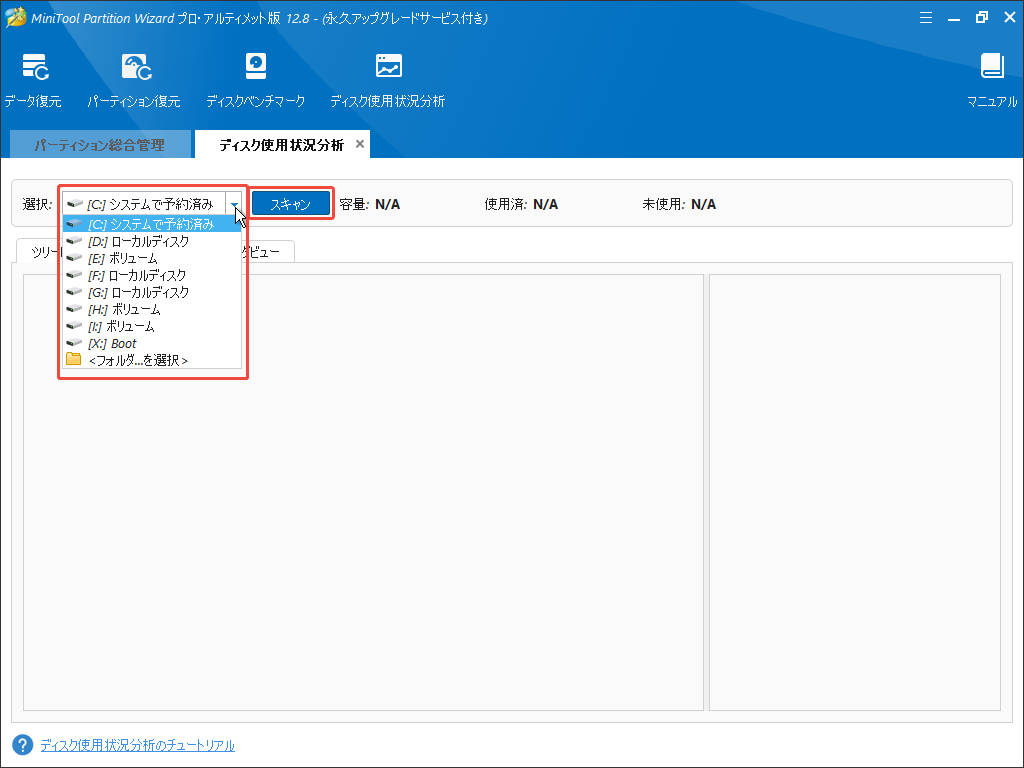
Task: Open the データ復元 tool
Action: 33,80
